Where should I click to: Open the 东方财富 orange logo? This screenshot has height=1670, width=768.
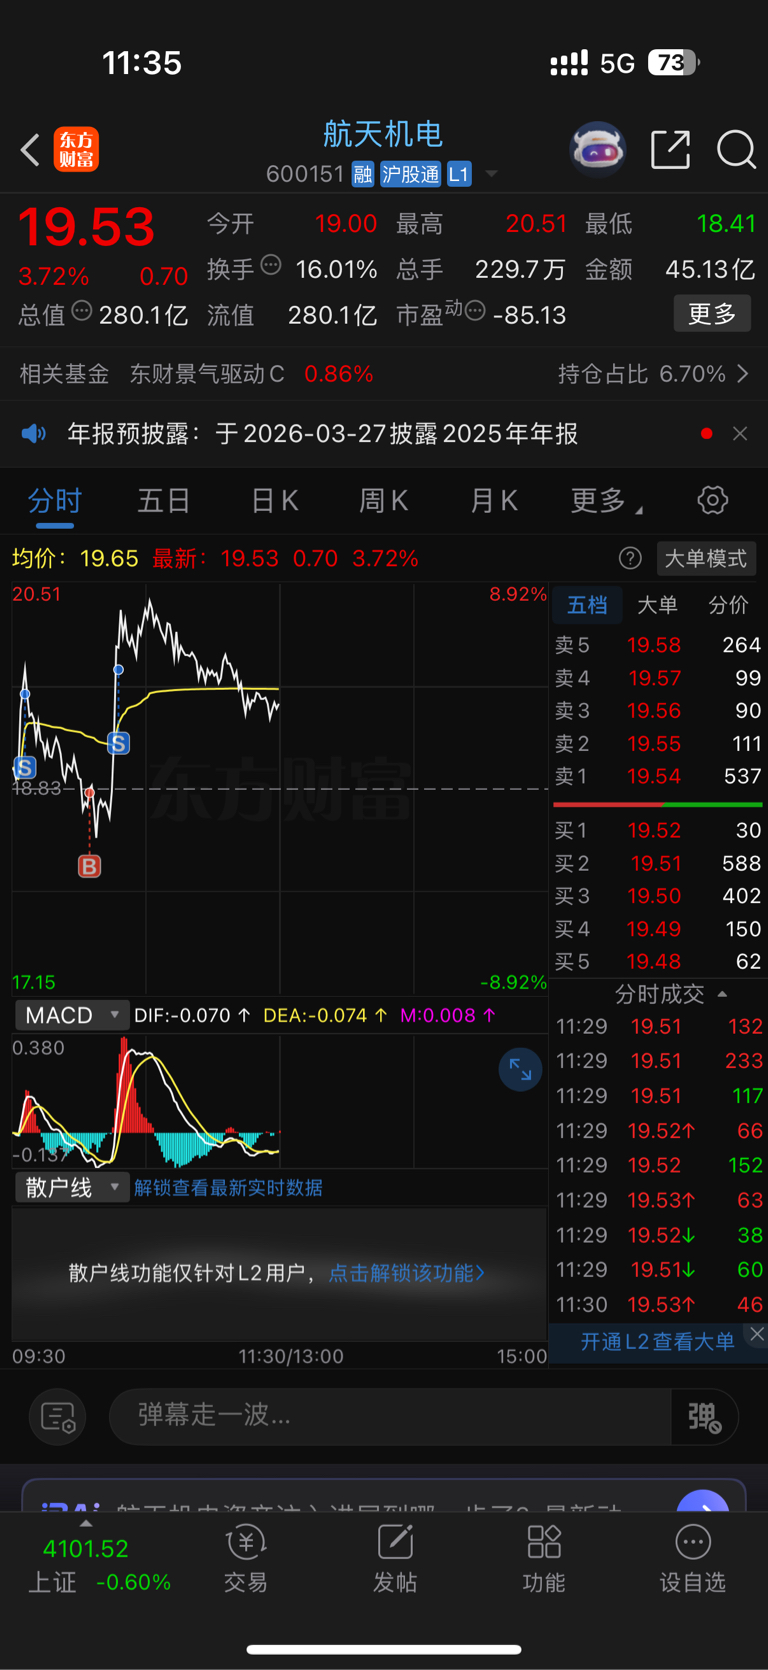tap(76, 150)
